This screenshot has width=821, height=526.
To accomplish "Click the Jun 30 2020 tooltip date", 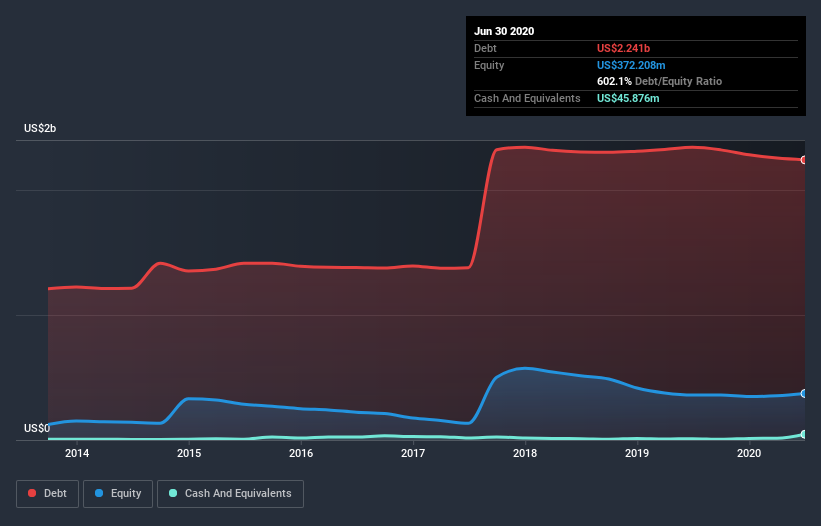I will click(504, 31).
